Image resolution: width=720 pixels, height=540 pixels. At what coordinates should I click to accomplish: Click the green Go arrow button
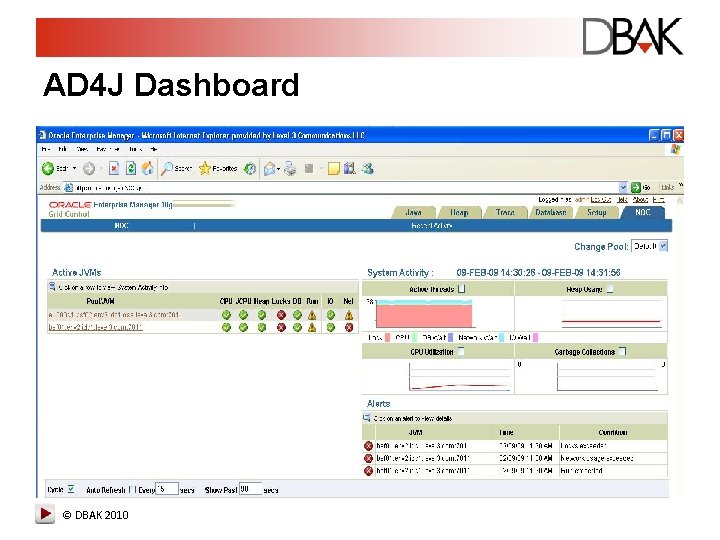pyautogui.click(x=636, y=187)
